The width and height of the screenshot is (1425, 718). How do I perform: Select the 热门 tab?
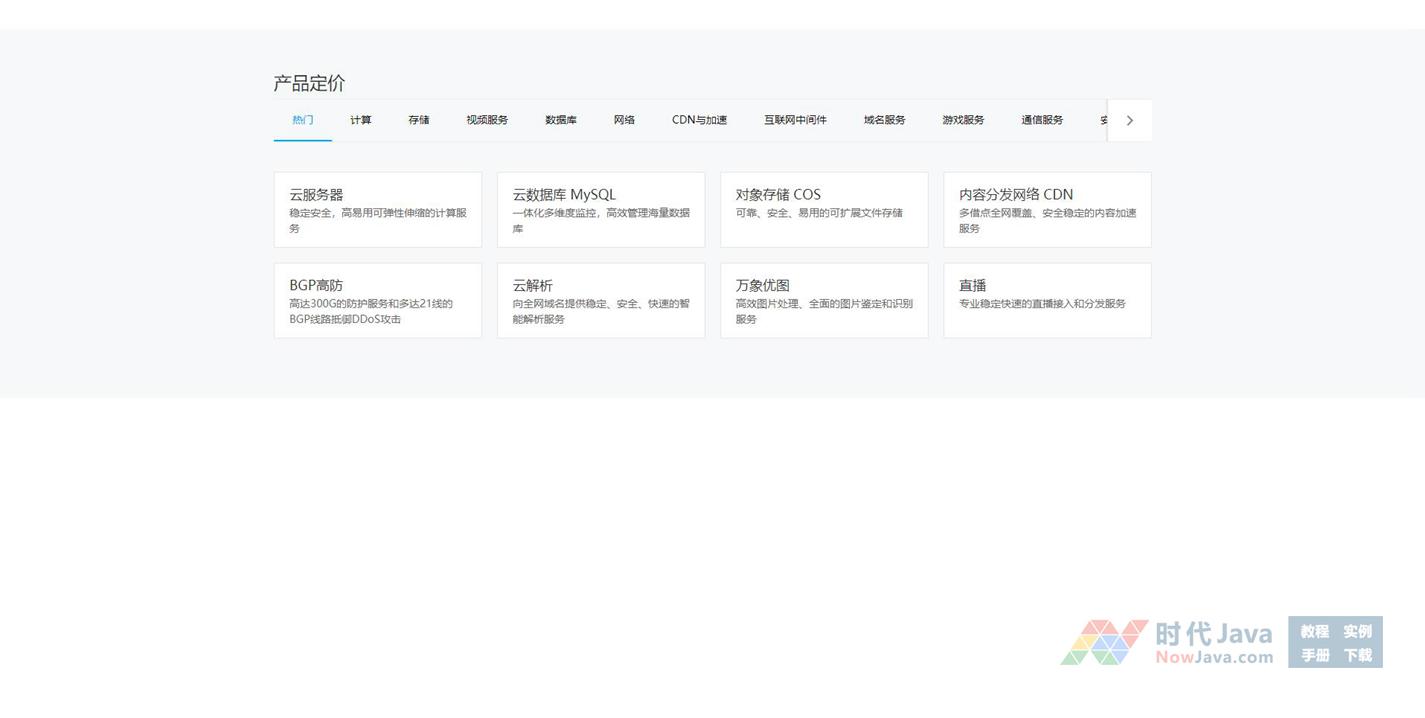coord(302,120)
